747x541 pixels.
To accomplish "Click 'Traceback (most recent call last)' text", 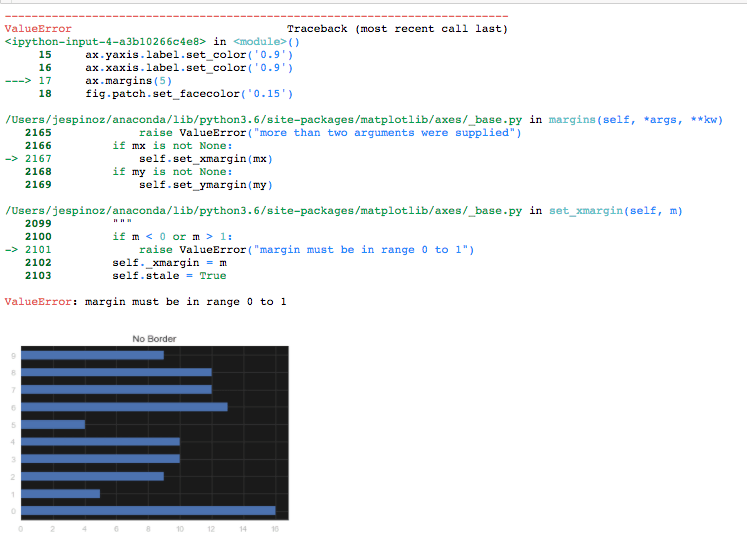I will pos(396,29).
